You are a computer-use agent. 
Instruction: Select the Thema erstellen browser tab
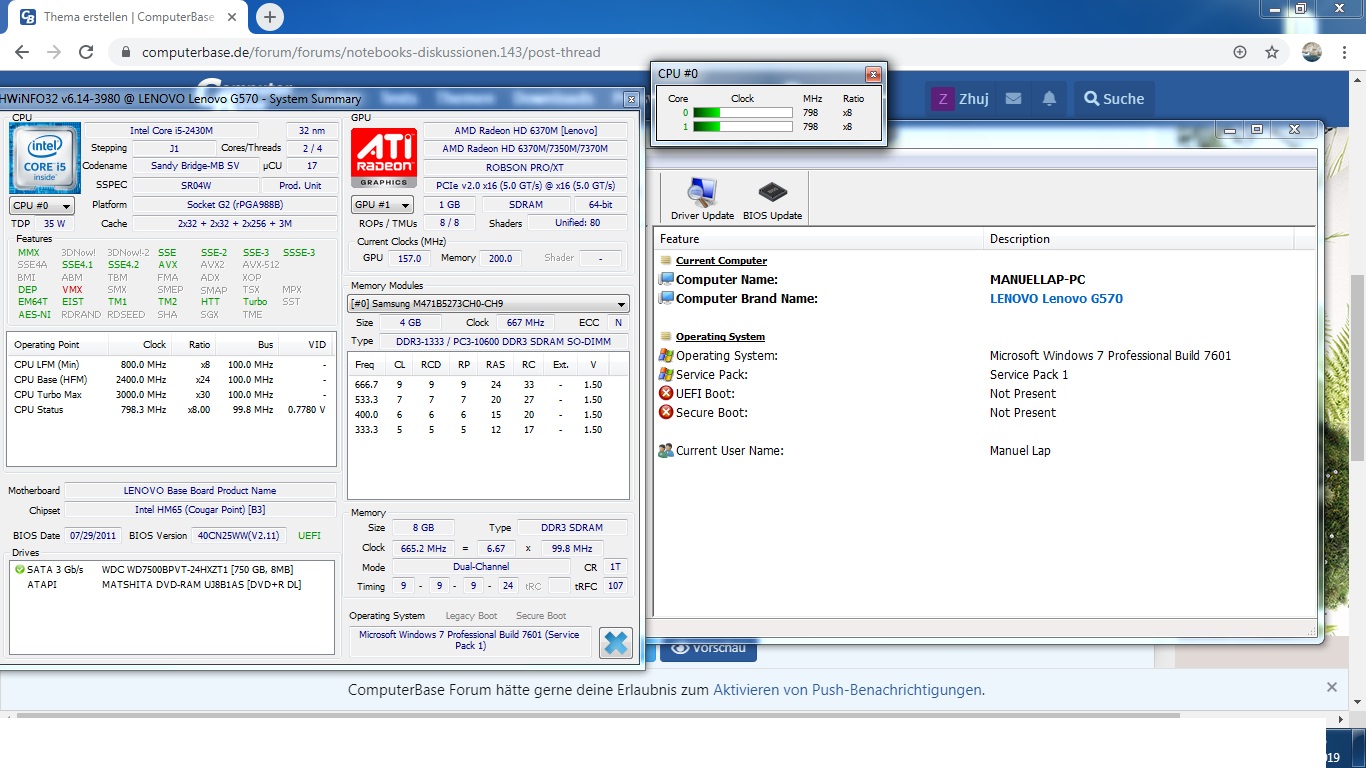[x=130, y=17]
